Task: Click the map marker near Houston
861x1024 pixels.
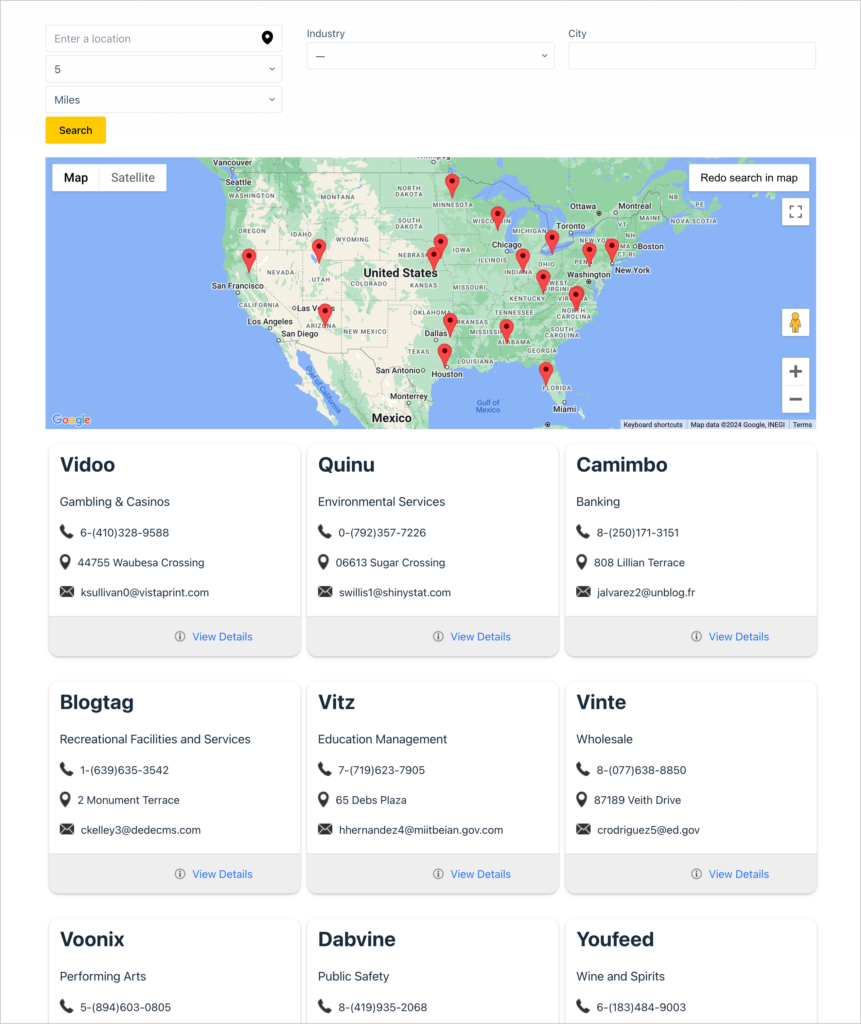Action: (x=444, y=356)
